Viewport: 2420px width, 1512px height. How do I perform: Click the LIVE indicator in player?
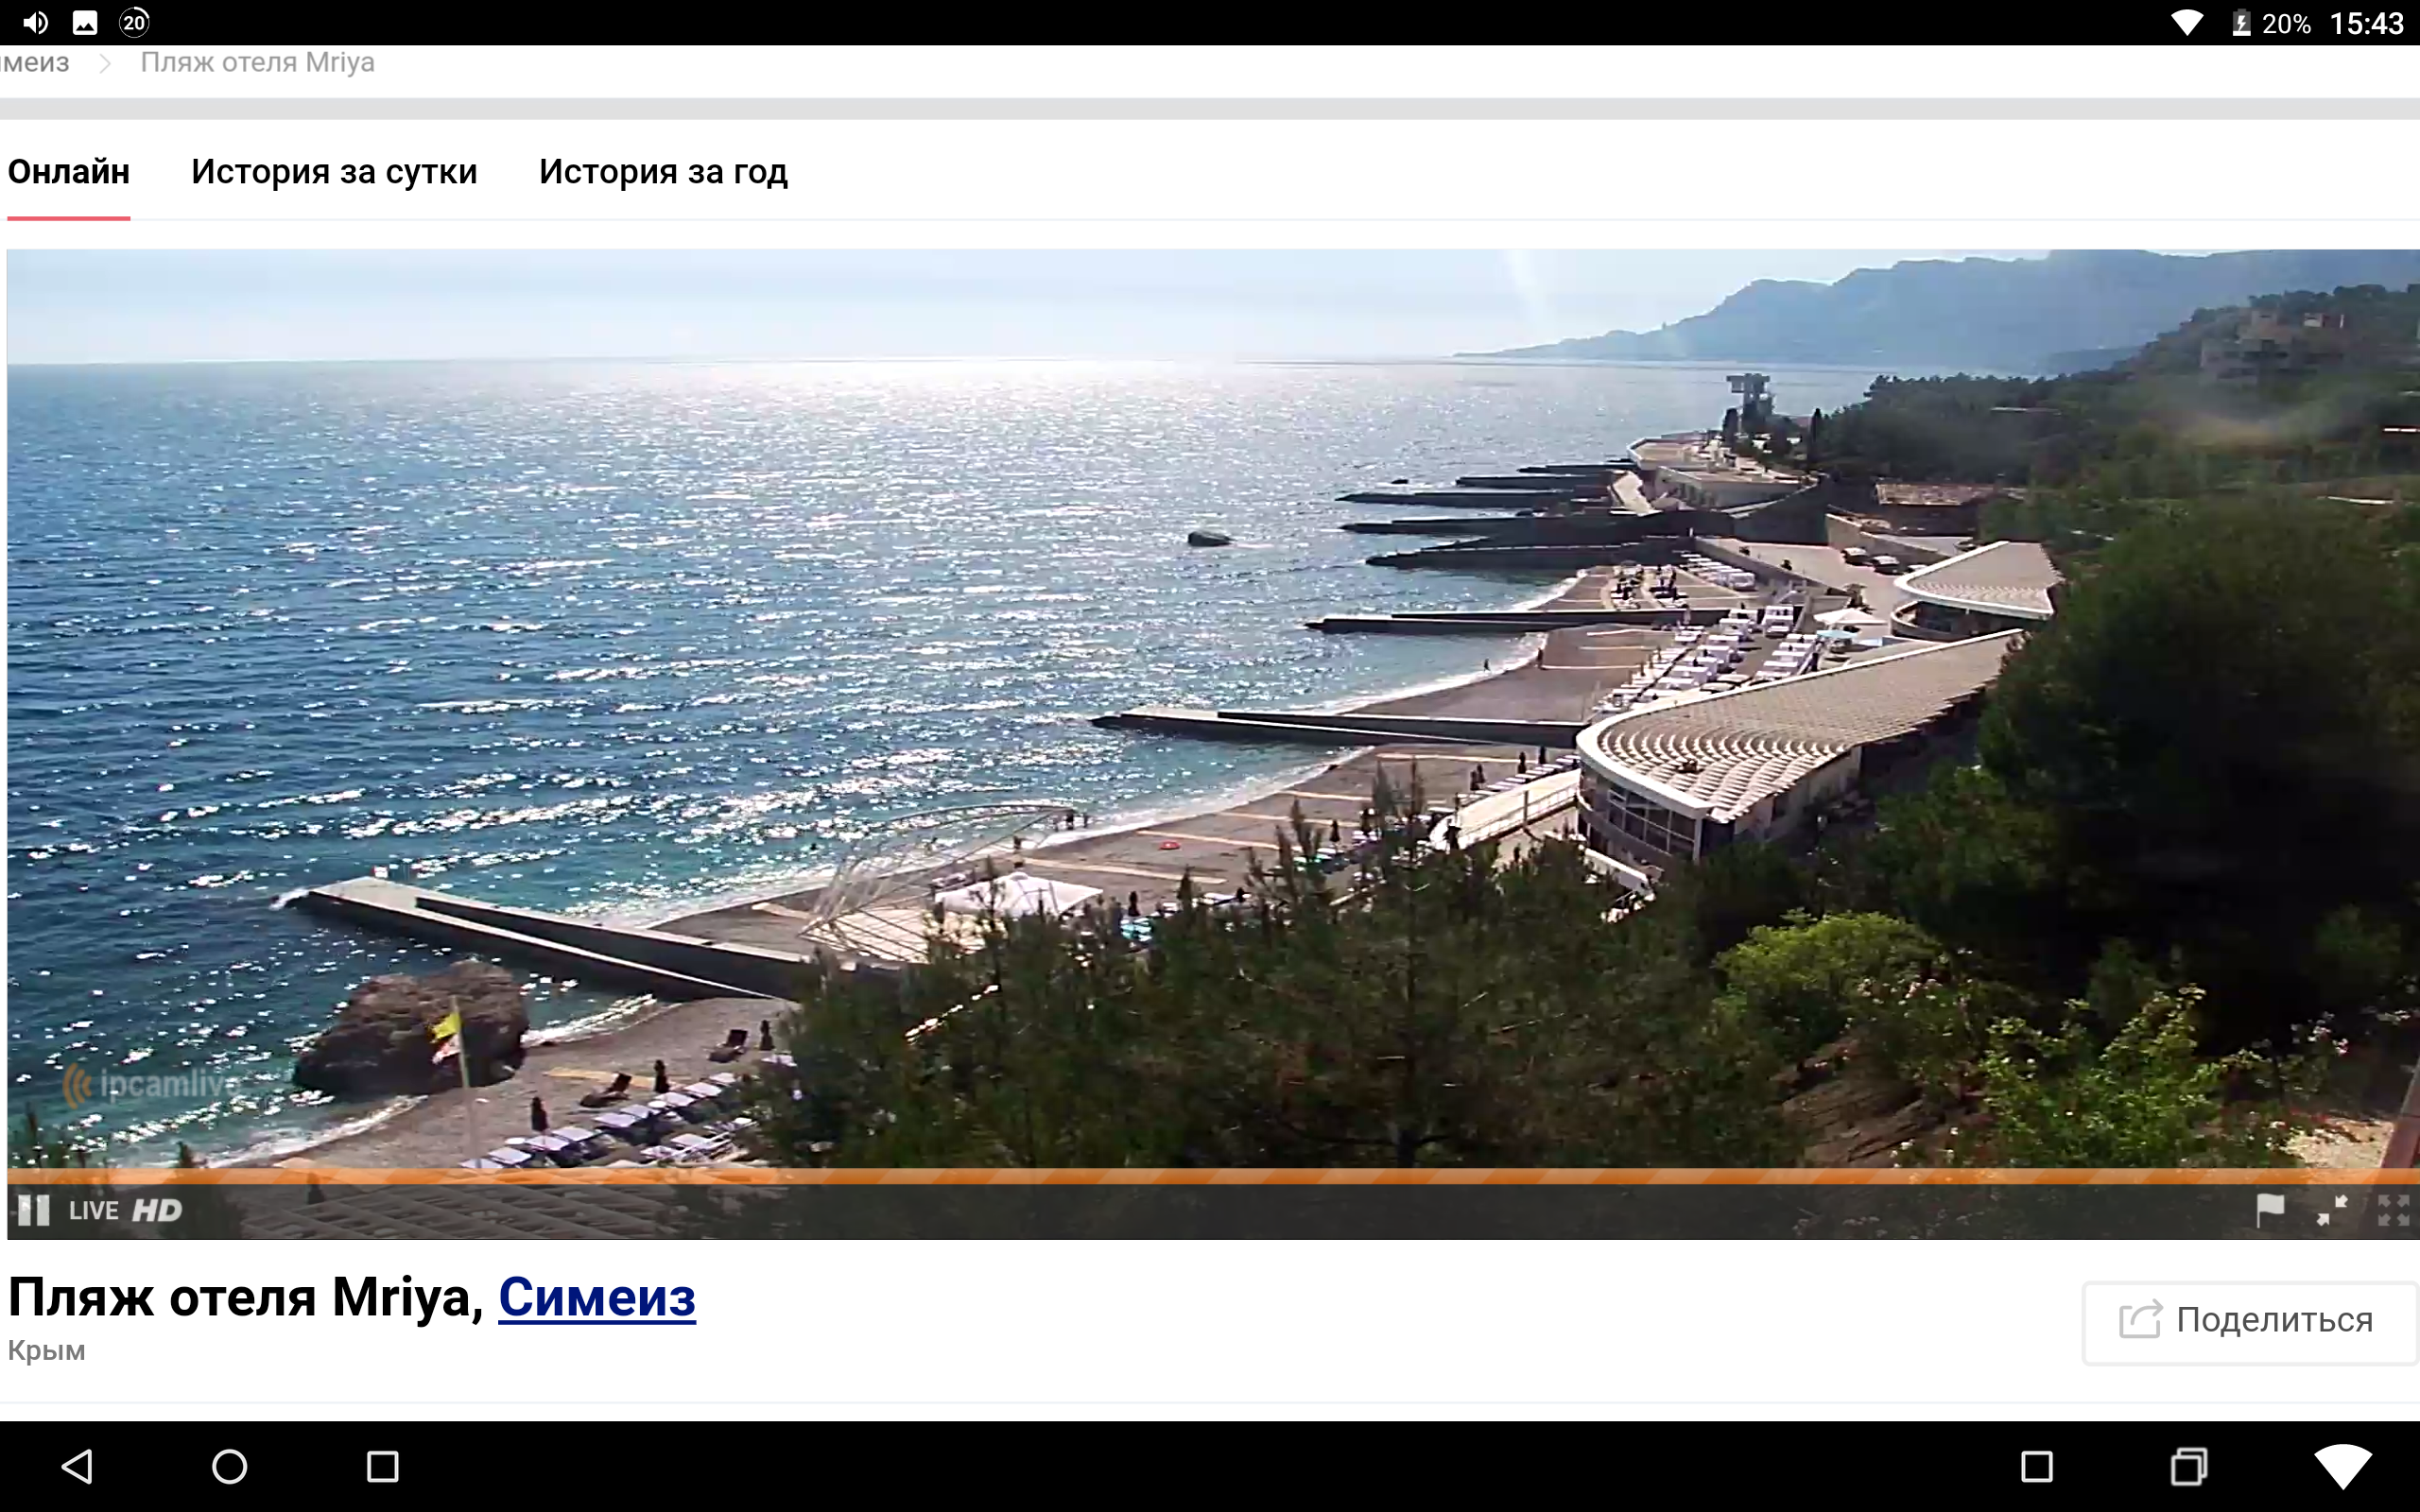click(x=93, y=1211)
